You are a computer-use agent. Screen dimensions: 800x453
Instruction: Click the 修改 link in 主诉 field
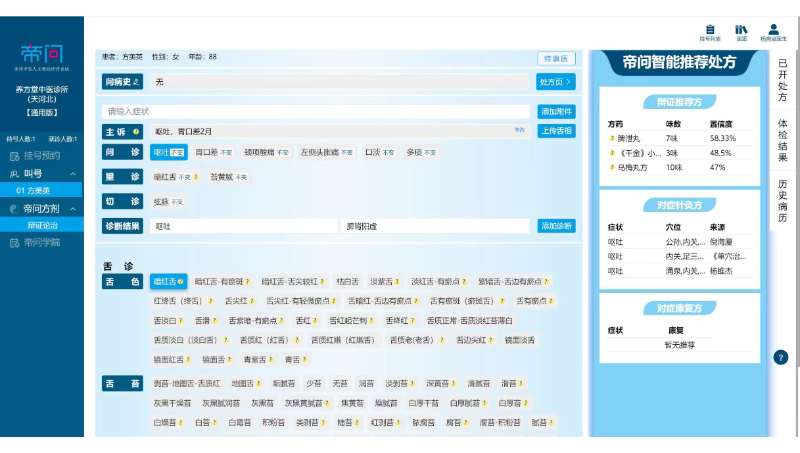519,130
